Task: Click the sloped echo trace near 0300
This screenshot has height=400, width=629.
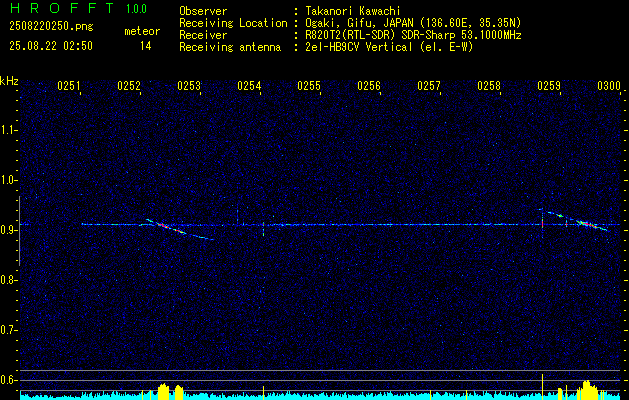Action: (x=577, y=221)
